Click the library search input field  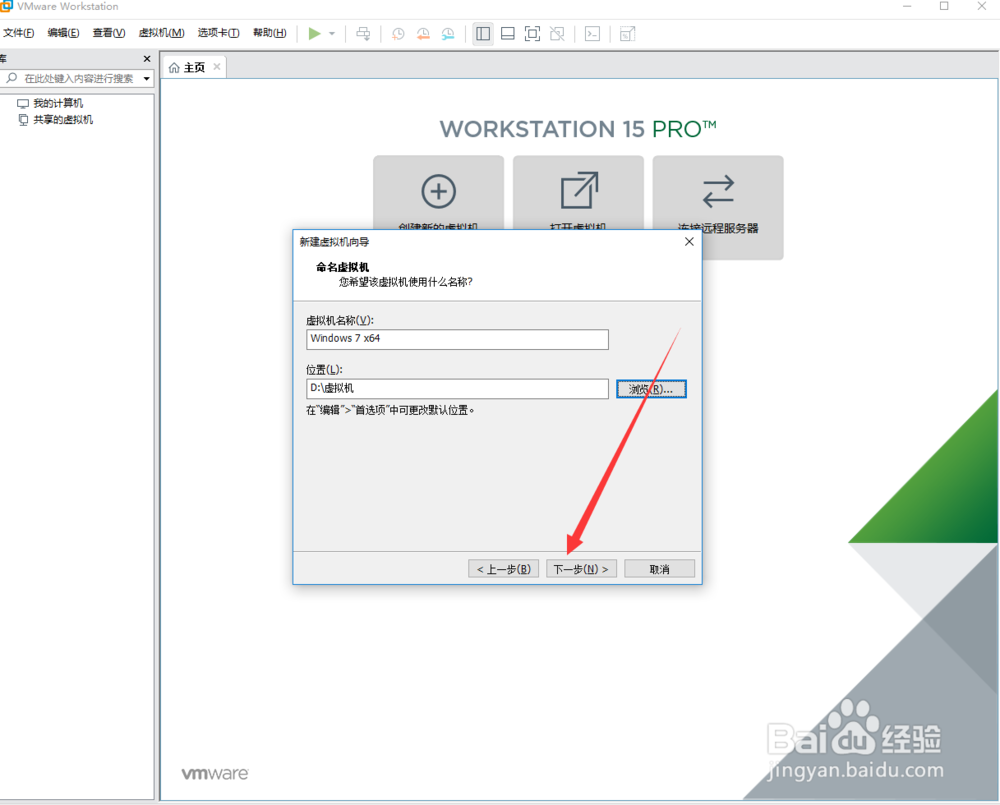pos(78,78)
